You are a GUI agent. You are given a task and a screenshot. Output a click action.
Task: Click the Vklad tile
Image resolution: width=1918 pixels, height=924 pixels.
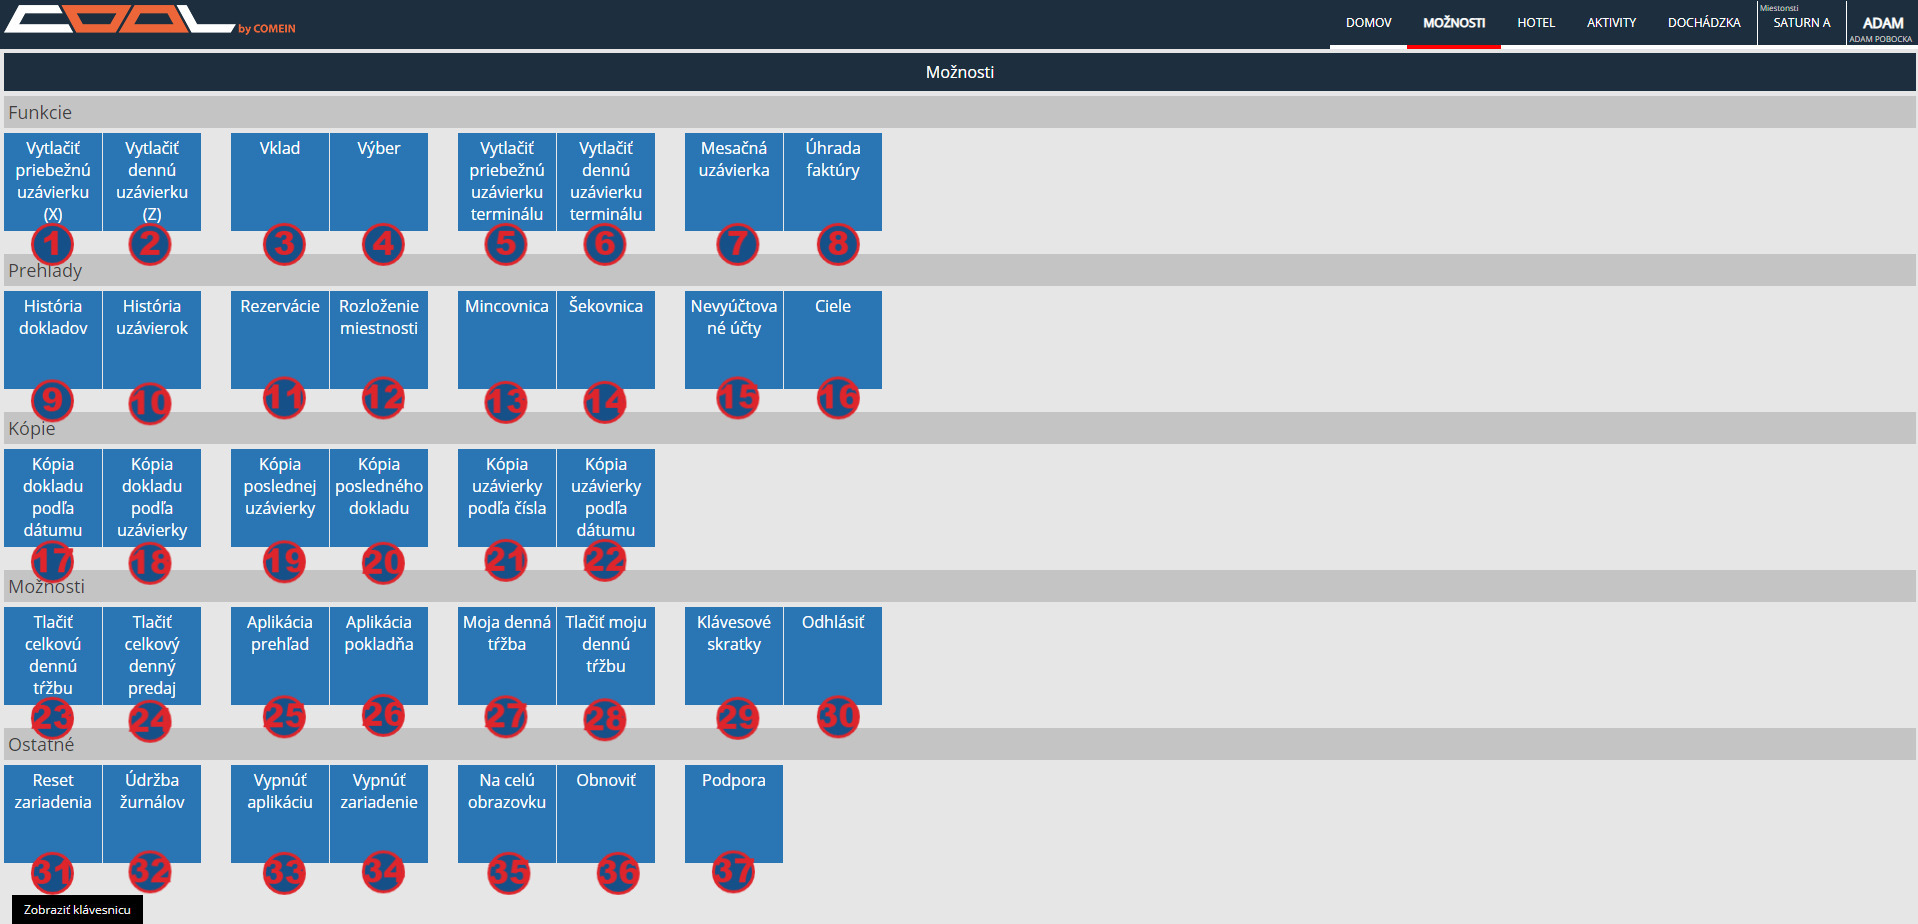coord(280,181)
